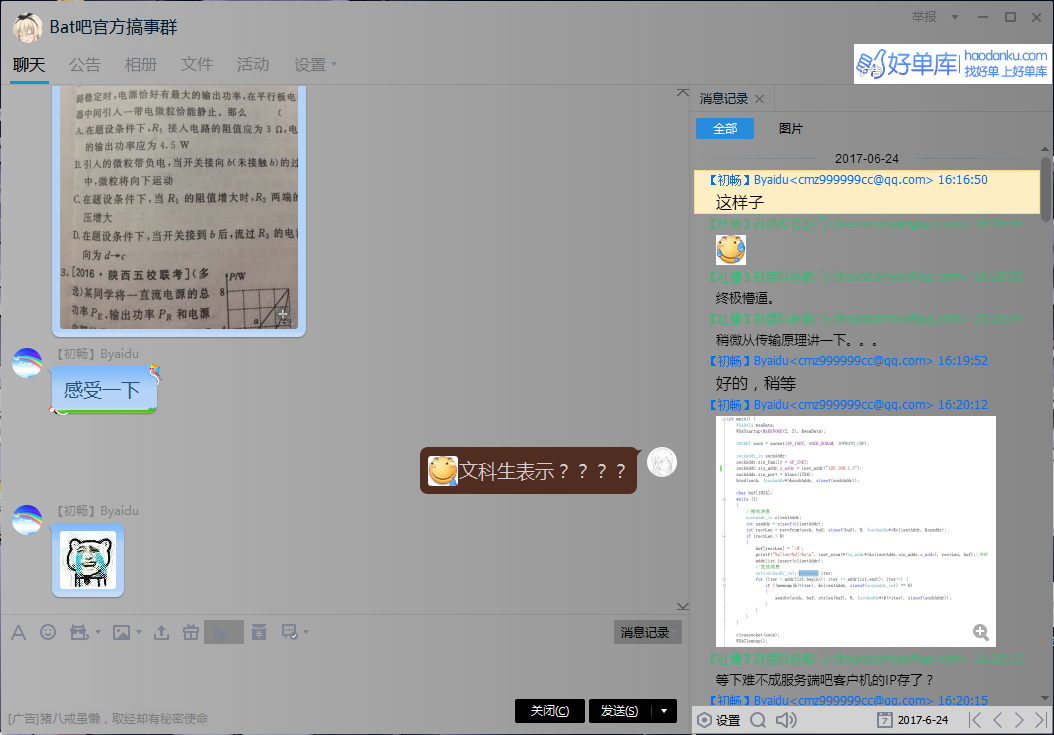
Task: Select the screenshot scissors tool
Action: point(221,632)
